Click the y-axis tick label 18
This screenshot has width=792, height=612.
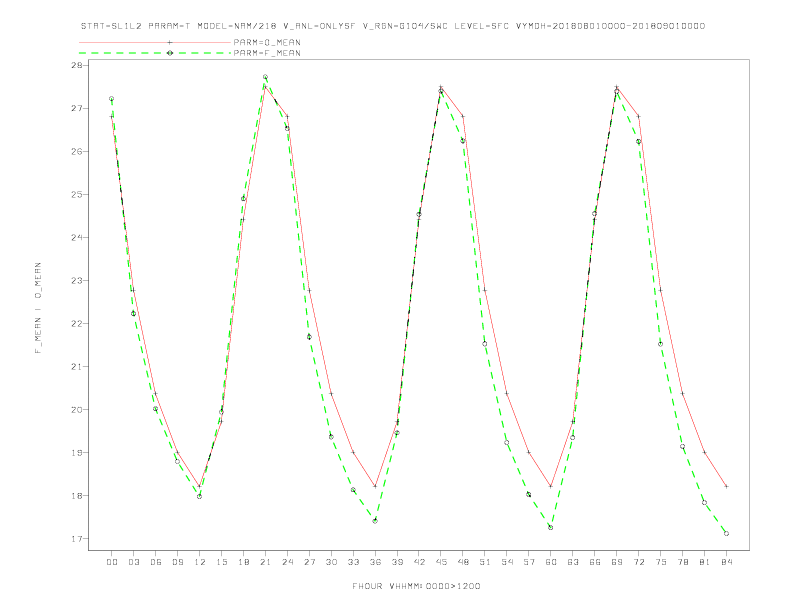pos(78,496)
